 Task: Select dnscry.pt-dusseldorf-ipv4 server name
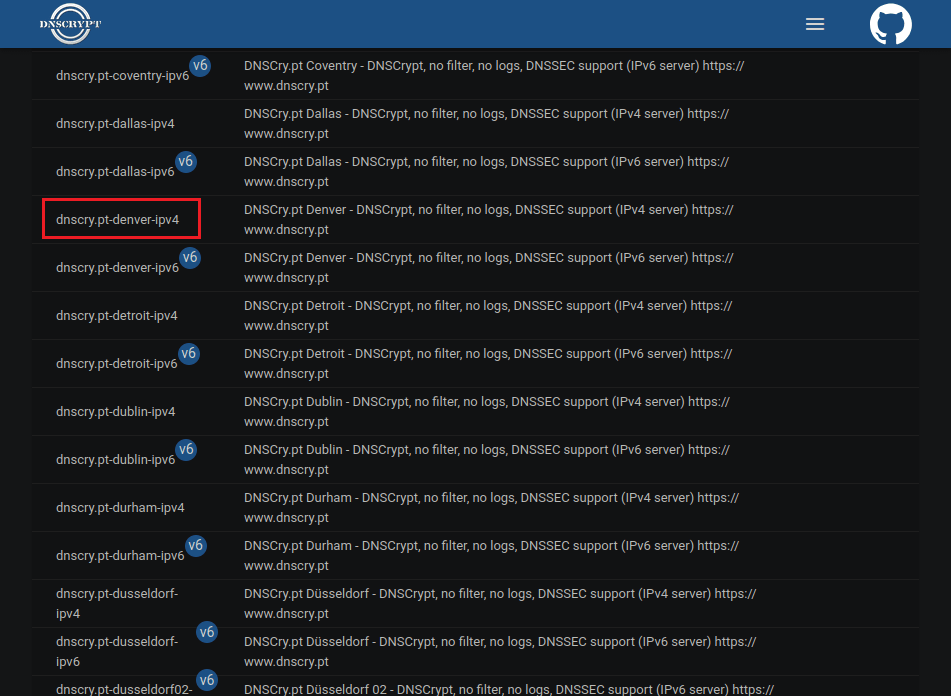click(x=117, y=603)
